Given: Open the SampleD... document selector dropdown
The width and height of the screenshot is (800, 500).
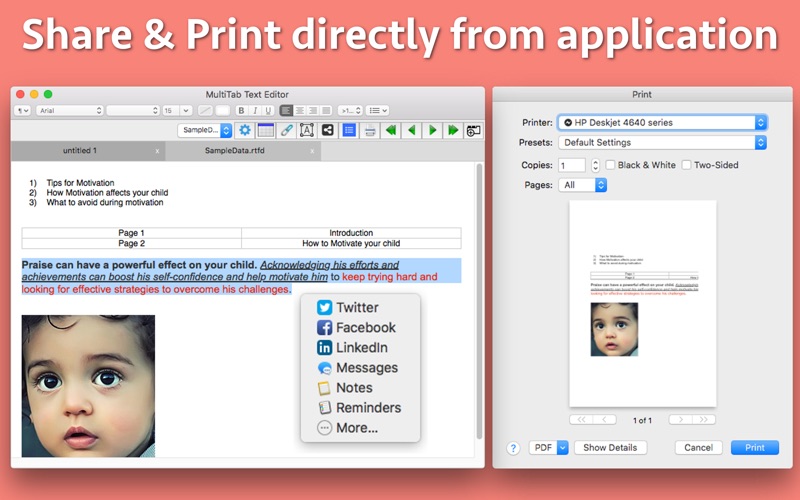Looking at the screenshot, I should coord(205,130).
